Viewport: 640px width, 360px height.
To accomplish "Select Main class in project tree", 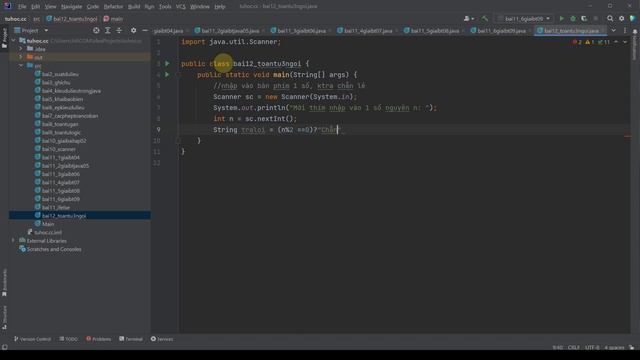I will point(48,224).
